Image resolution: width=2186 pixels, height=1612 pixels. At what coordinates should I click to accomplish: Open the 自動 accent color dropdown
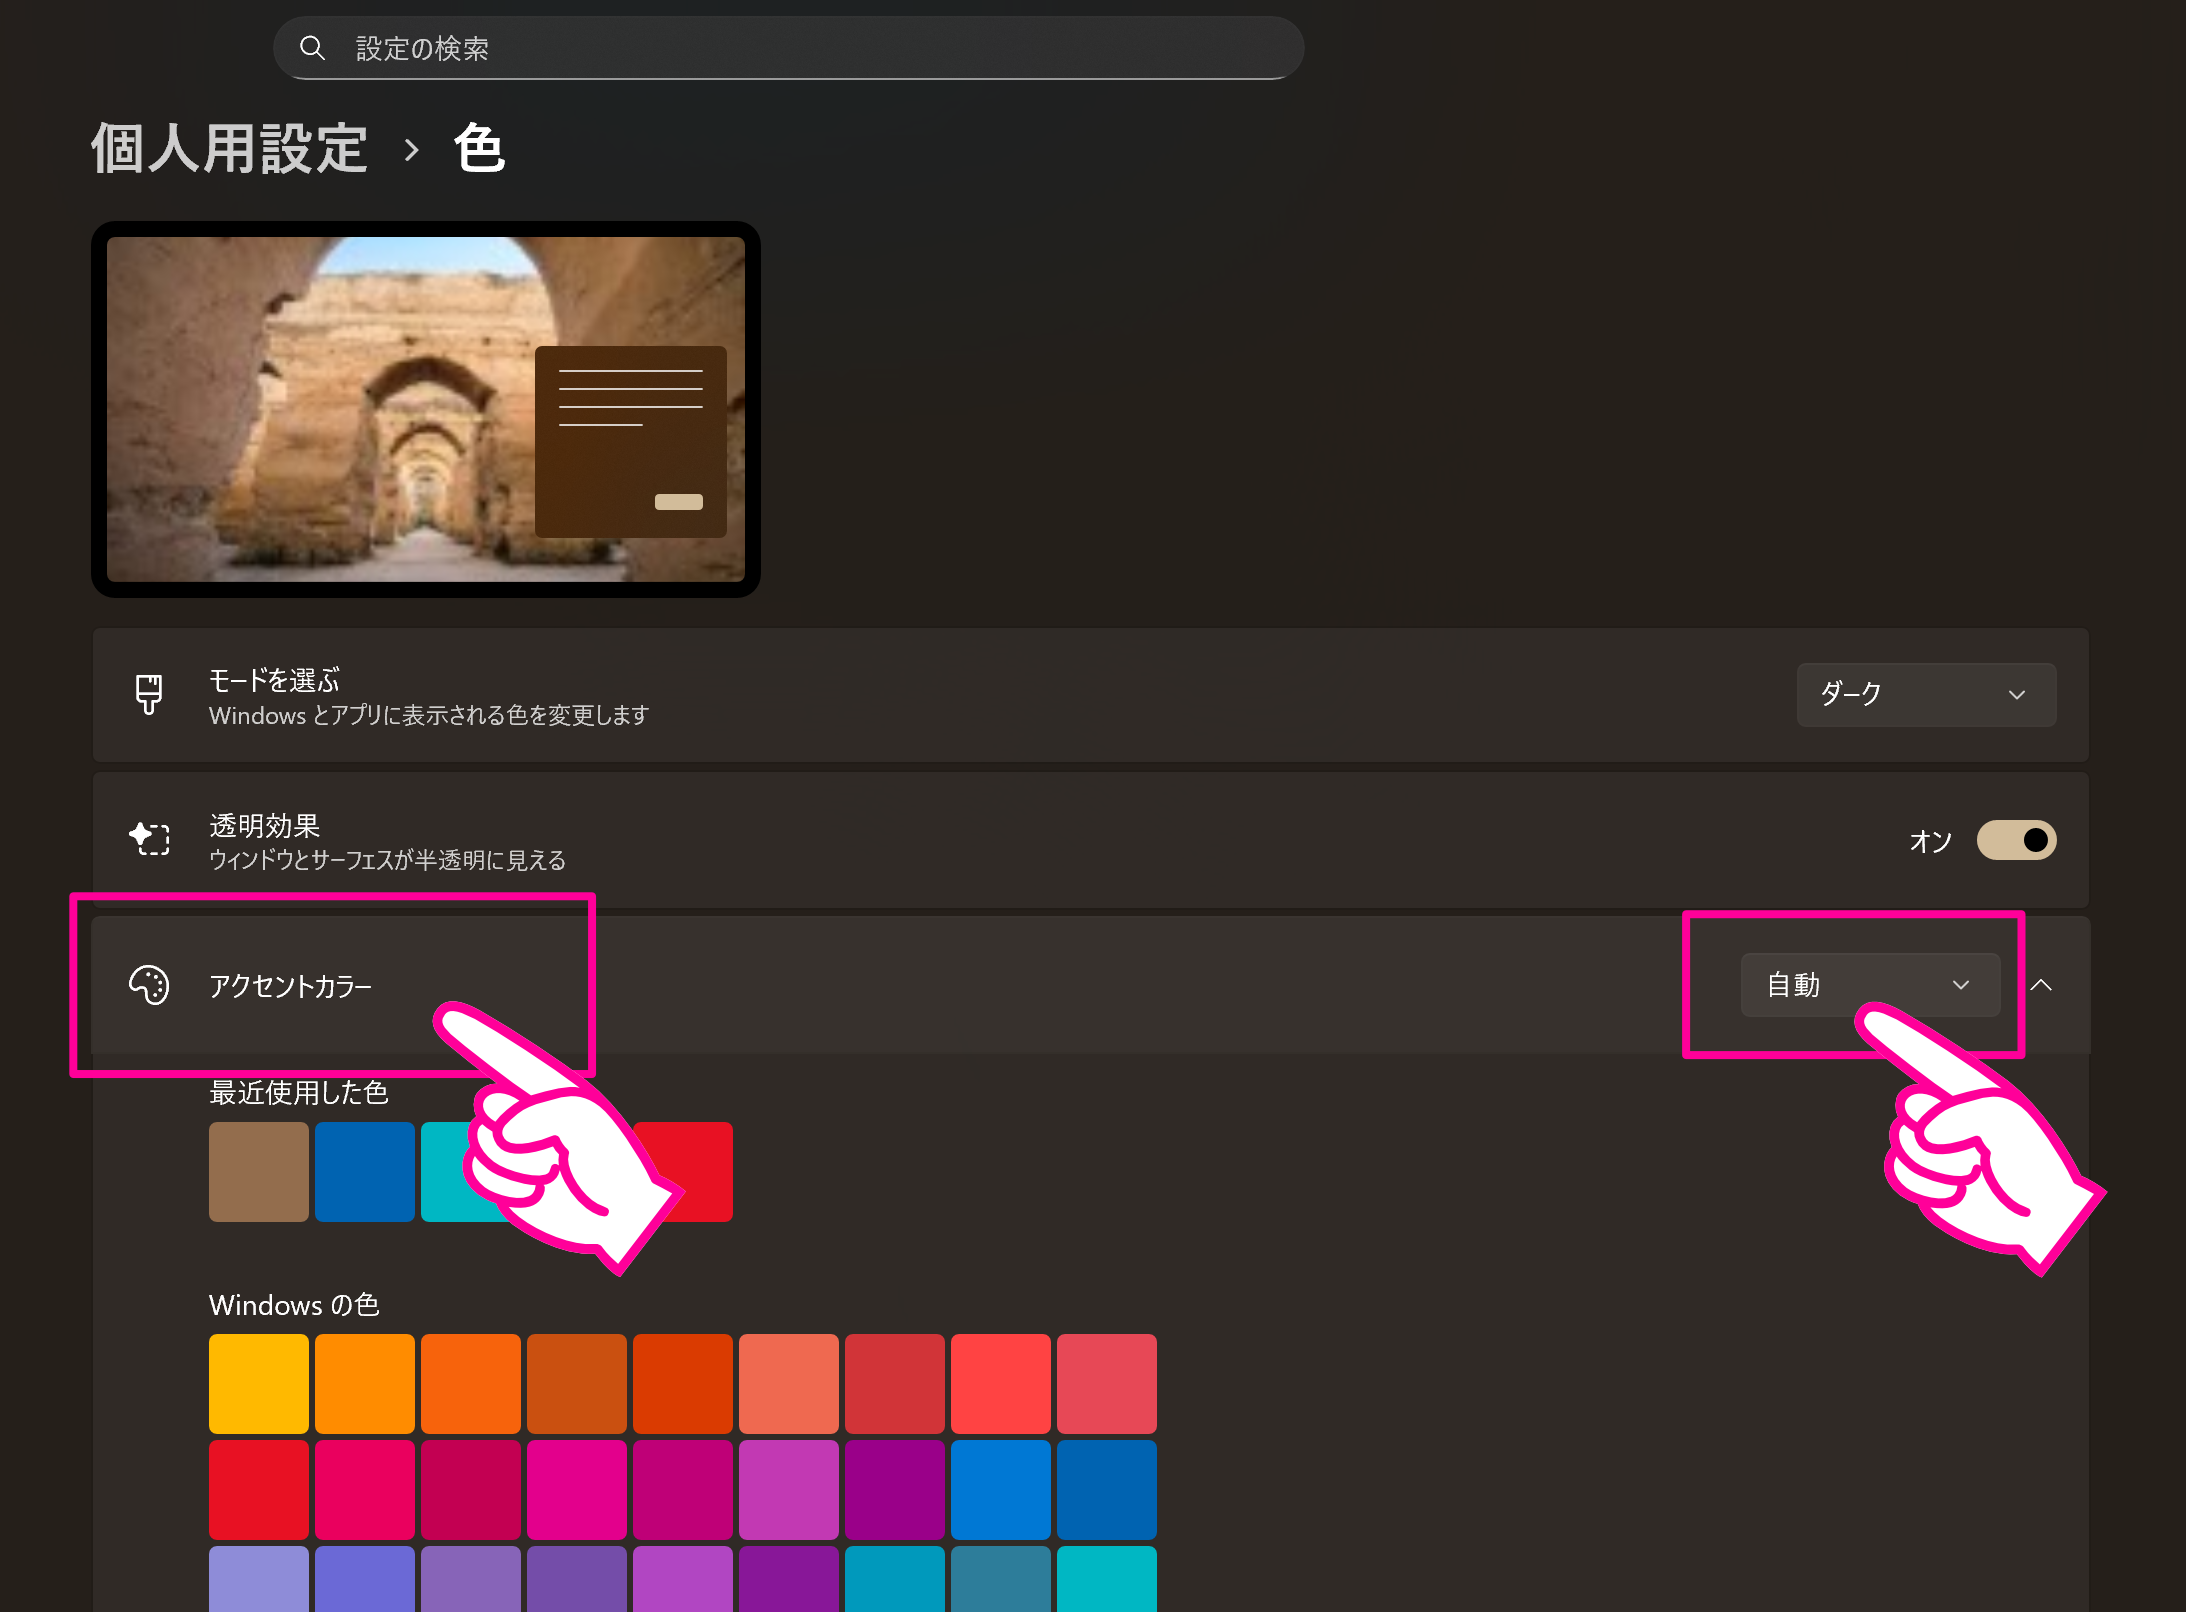click(1869, 985)
